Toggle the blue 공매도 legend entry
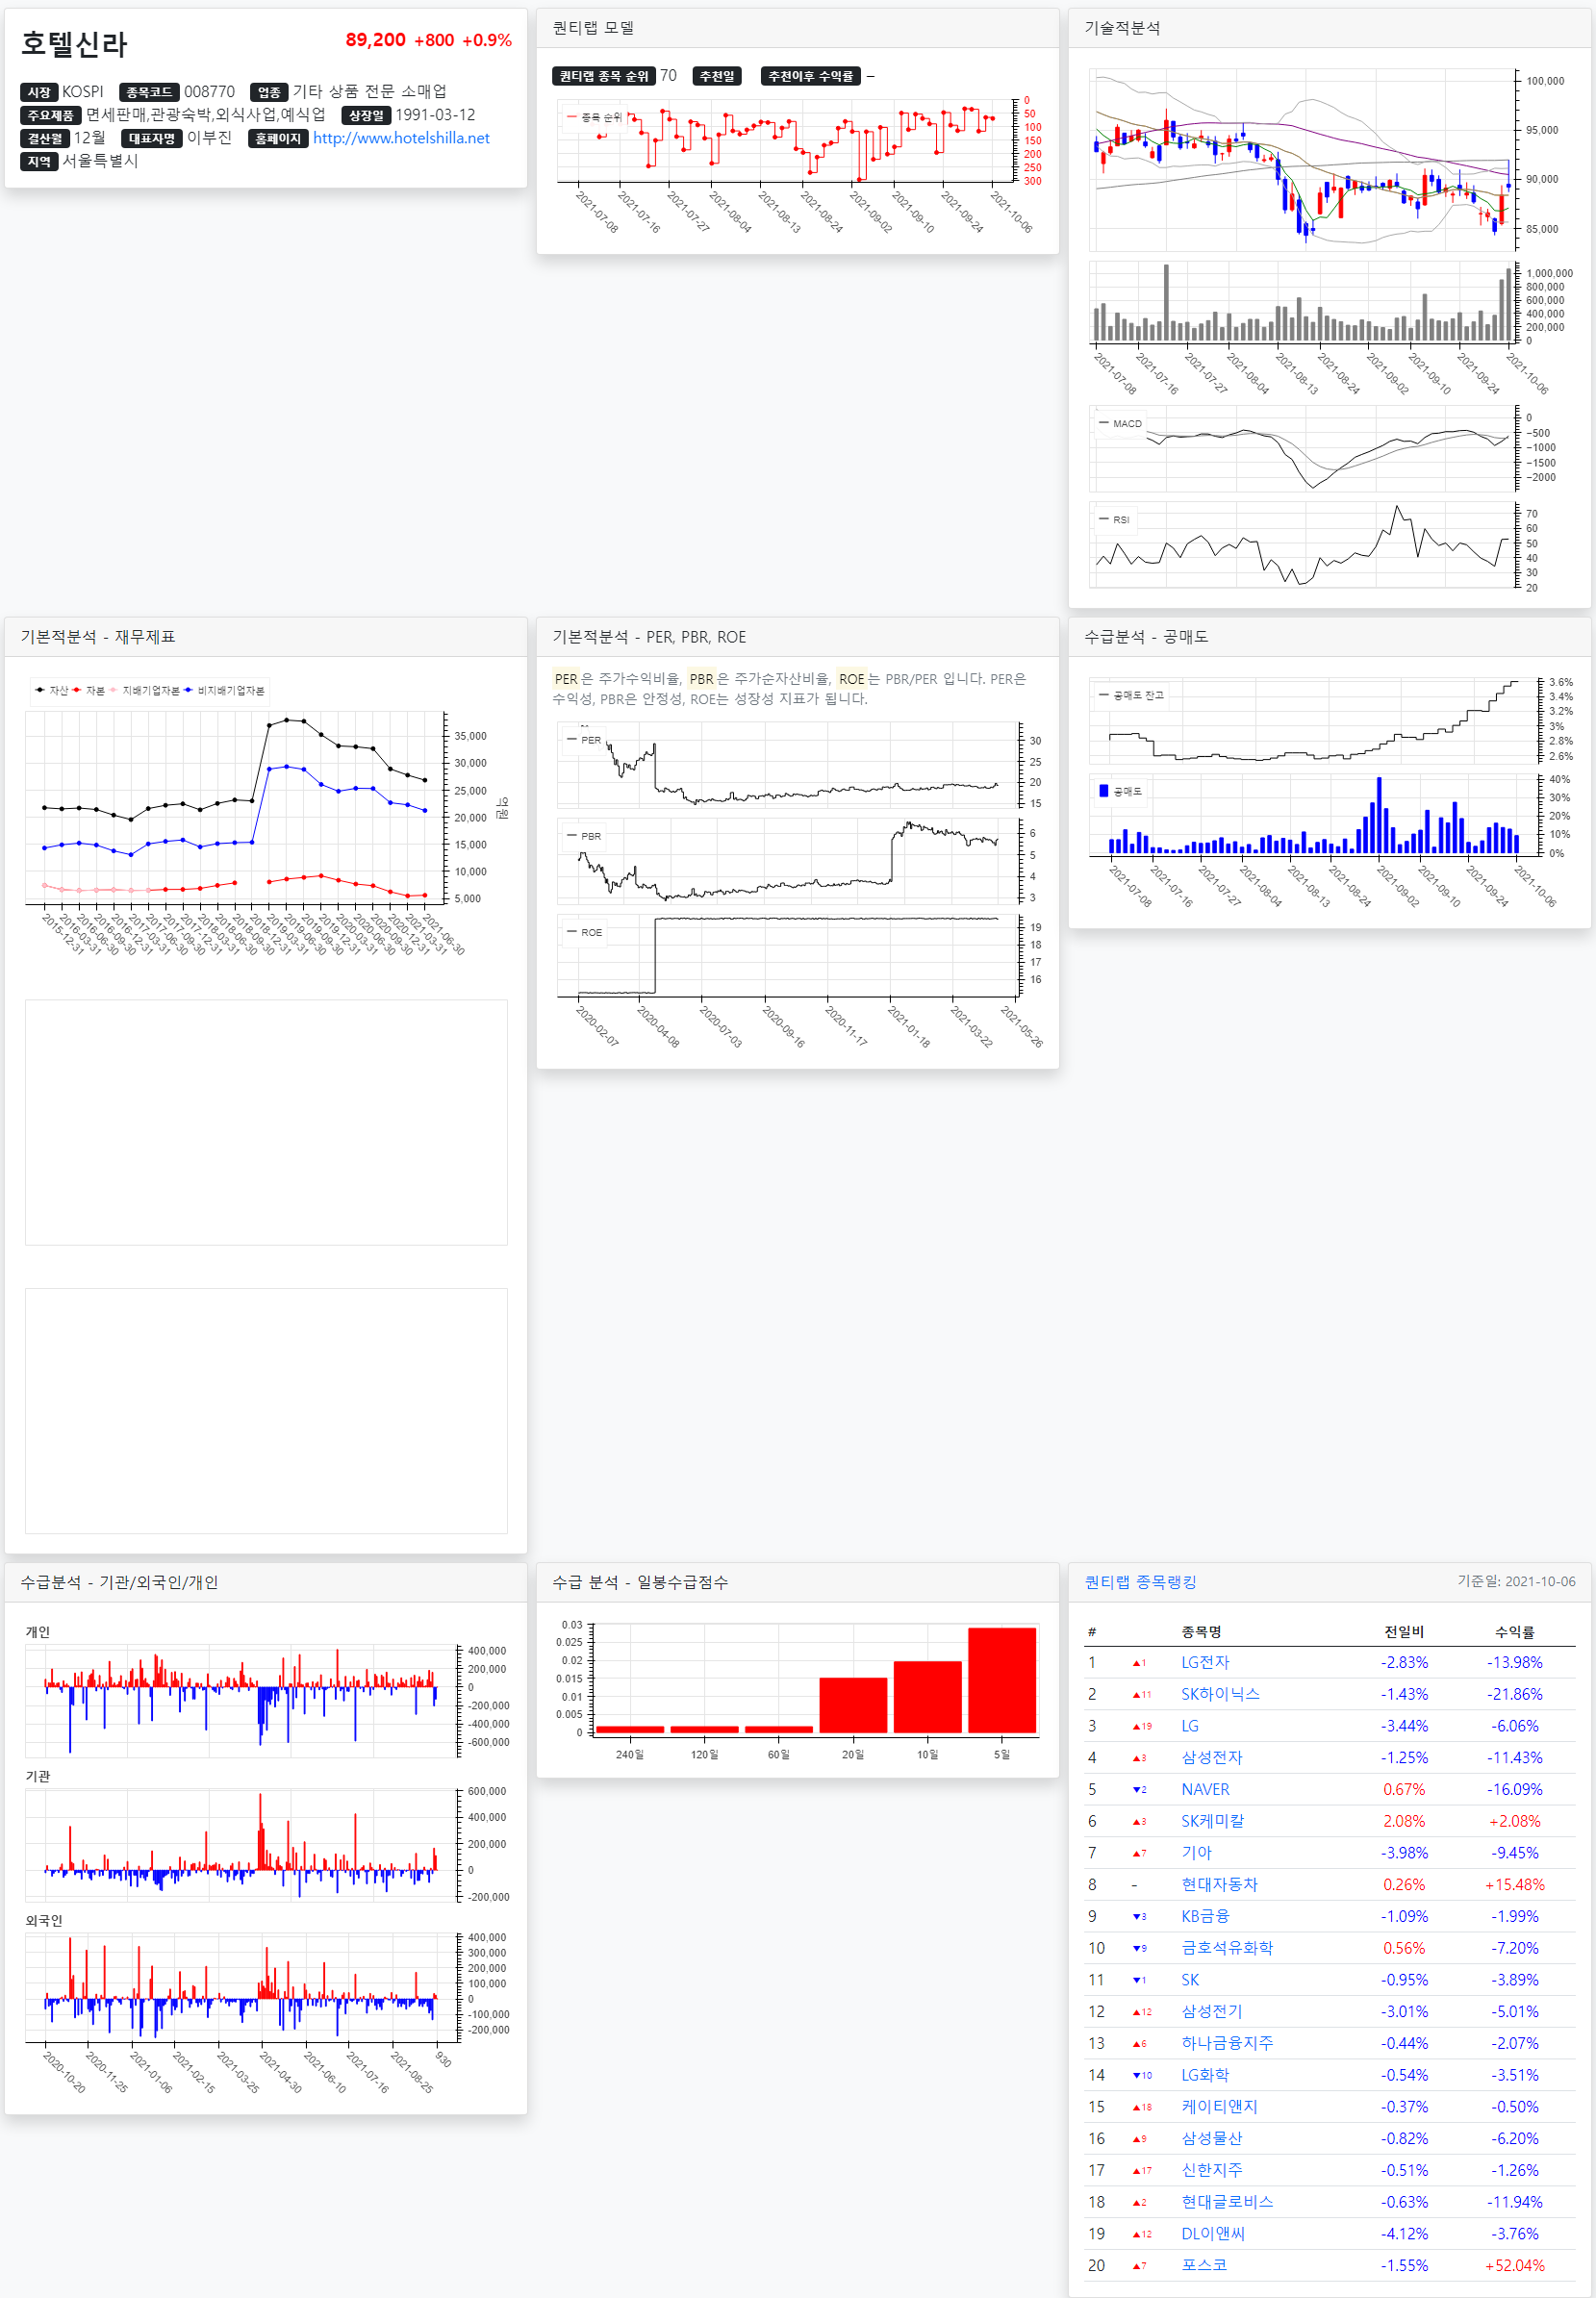The width and height of the screenshot is (1596, 2298). click(1120, 791)
